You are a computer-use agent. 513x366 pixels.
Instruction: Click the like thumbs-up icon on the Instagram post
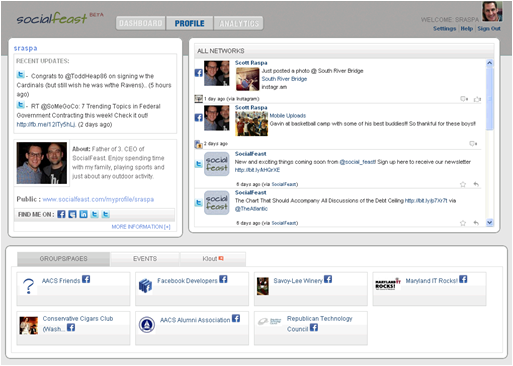tap(477, 99)
